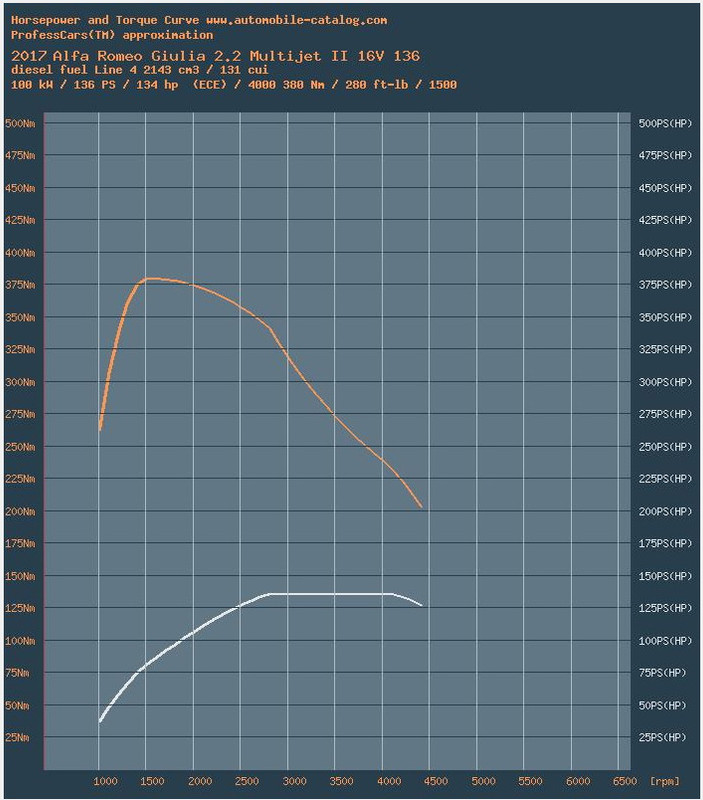Click the '425Nm' left axis label
This screenshot has width=703, height=800.
click(20, 220)
